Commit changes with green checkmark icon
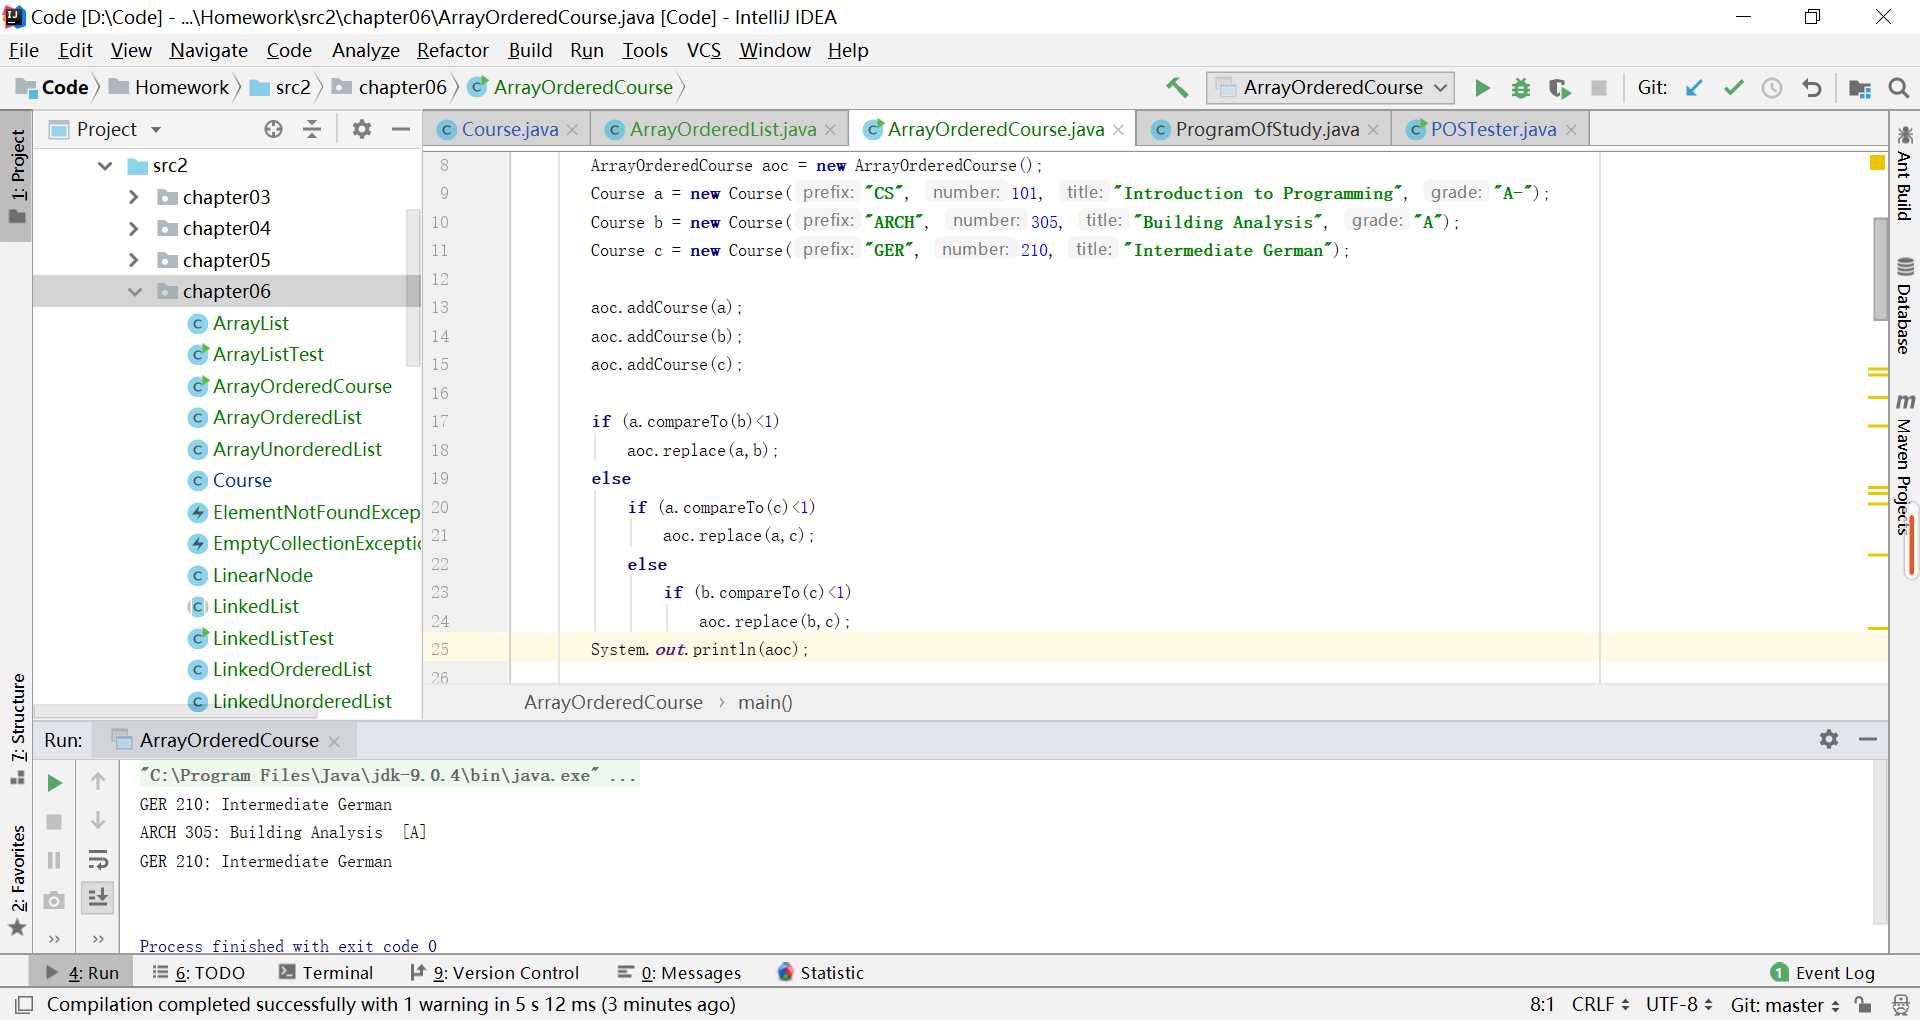The height and width of the screenshot is (1020, 1920). (1733, 88)
